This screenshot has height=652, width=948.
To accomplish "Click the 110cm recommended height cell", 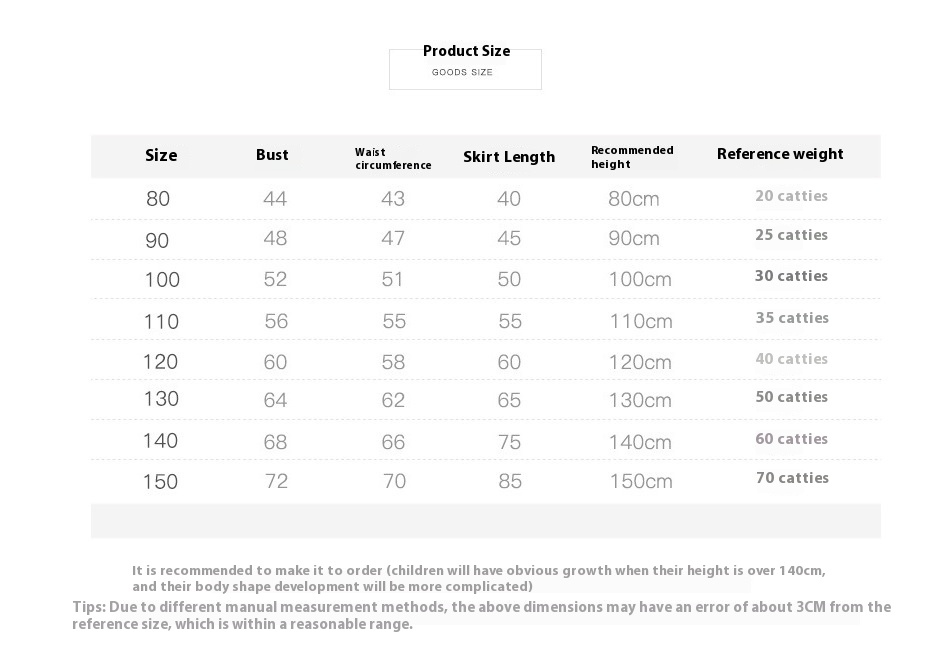I will point(641,322).
